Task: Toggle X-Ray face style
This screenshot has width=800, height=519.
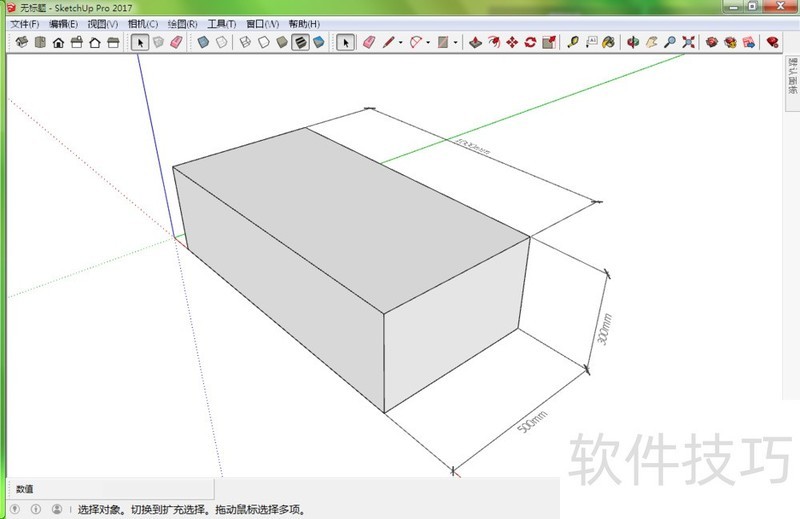Action: pyautogui.click(x=203, y=42)
